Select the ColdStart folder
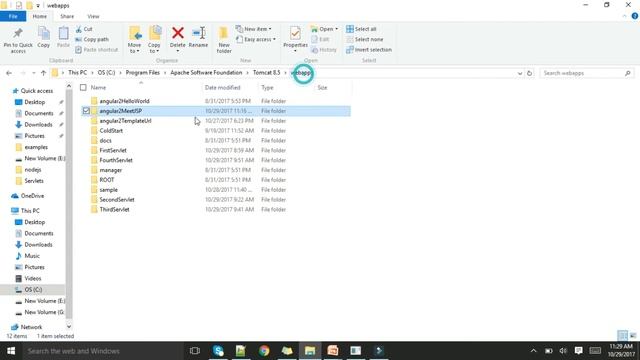 111,131
